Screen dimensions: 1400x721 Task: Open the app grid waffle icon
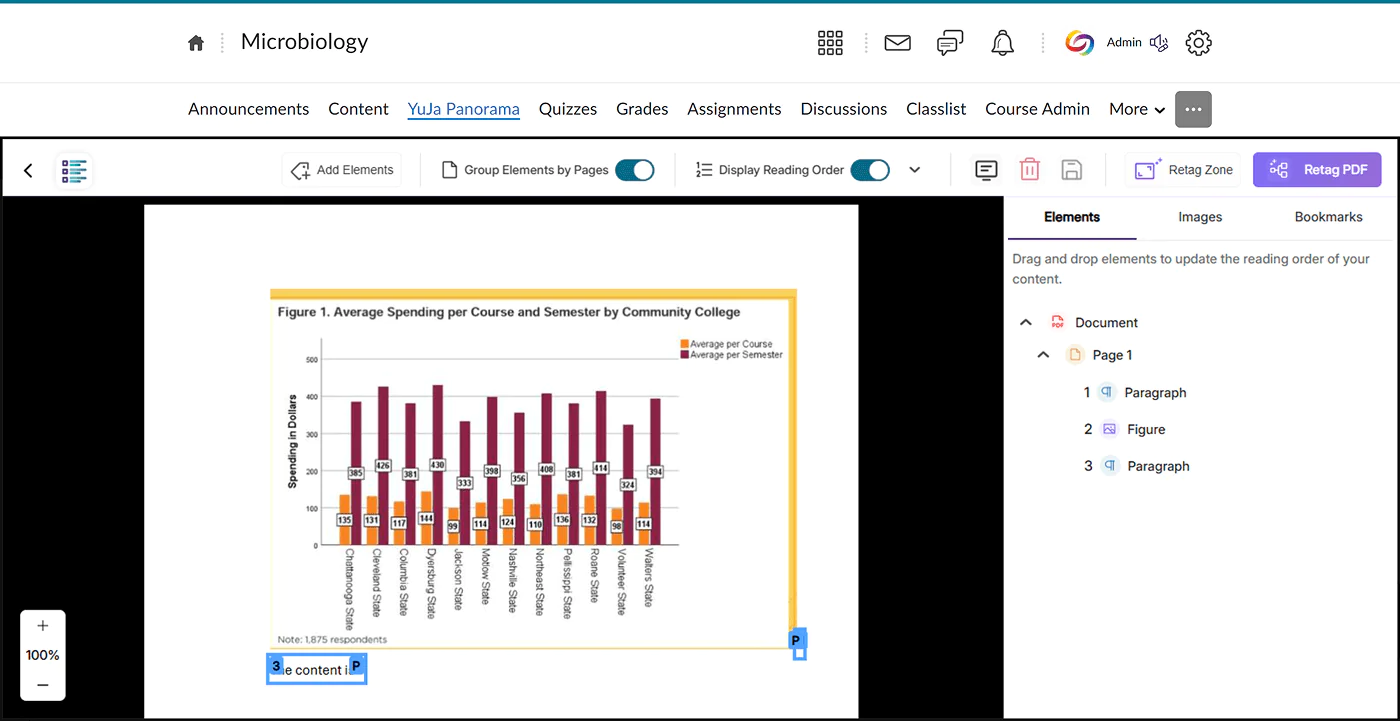coord(830,43)
